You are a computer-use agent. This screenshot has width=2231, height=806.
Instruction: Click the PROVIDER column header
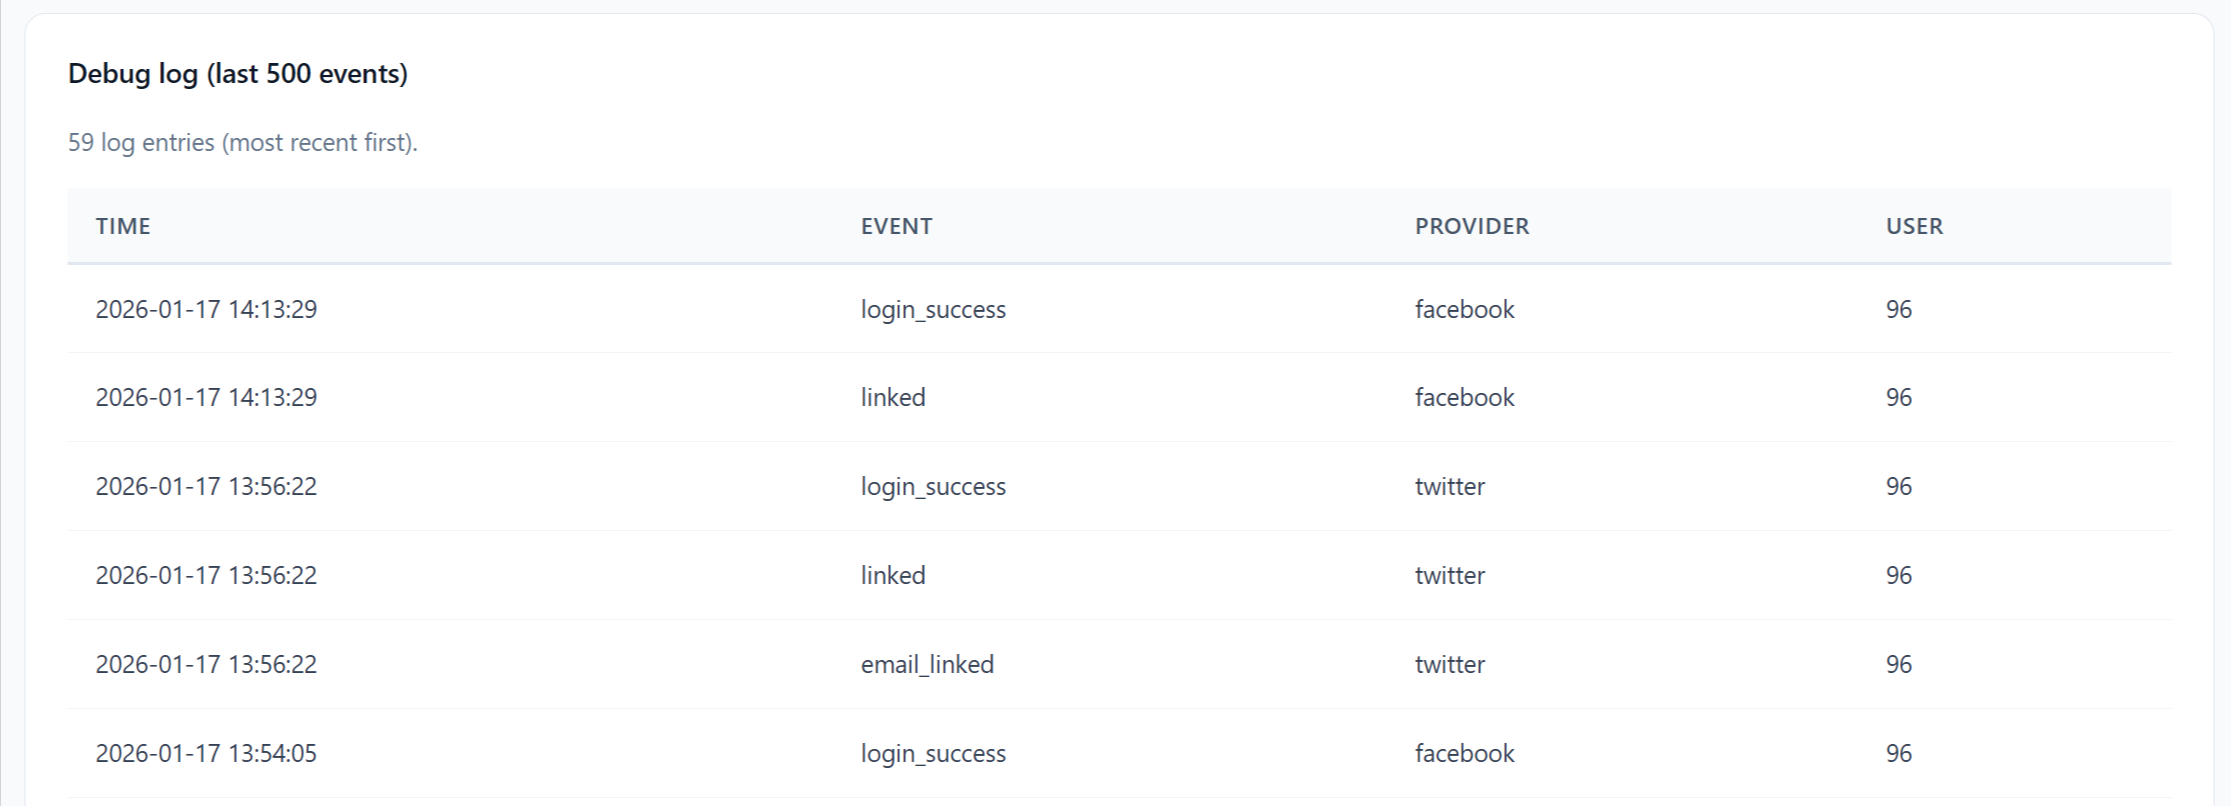pyautogui.click(x=1471, y=226)
